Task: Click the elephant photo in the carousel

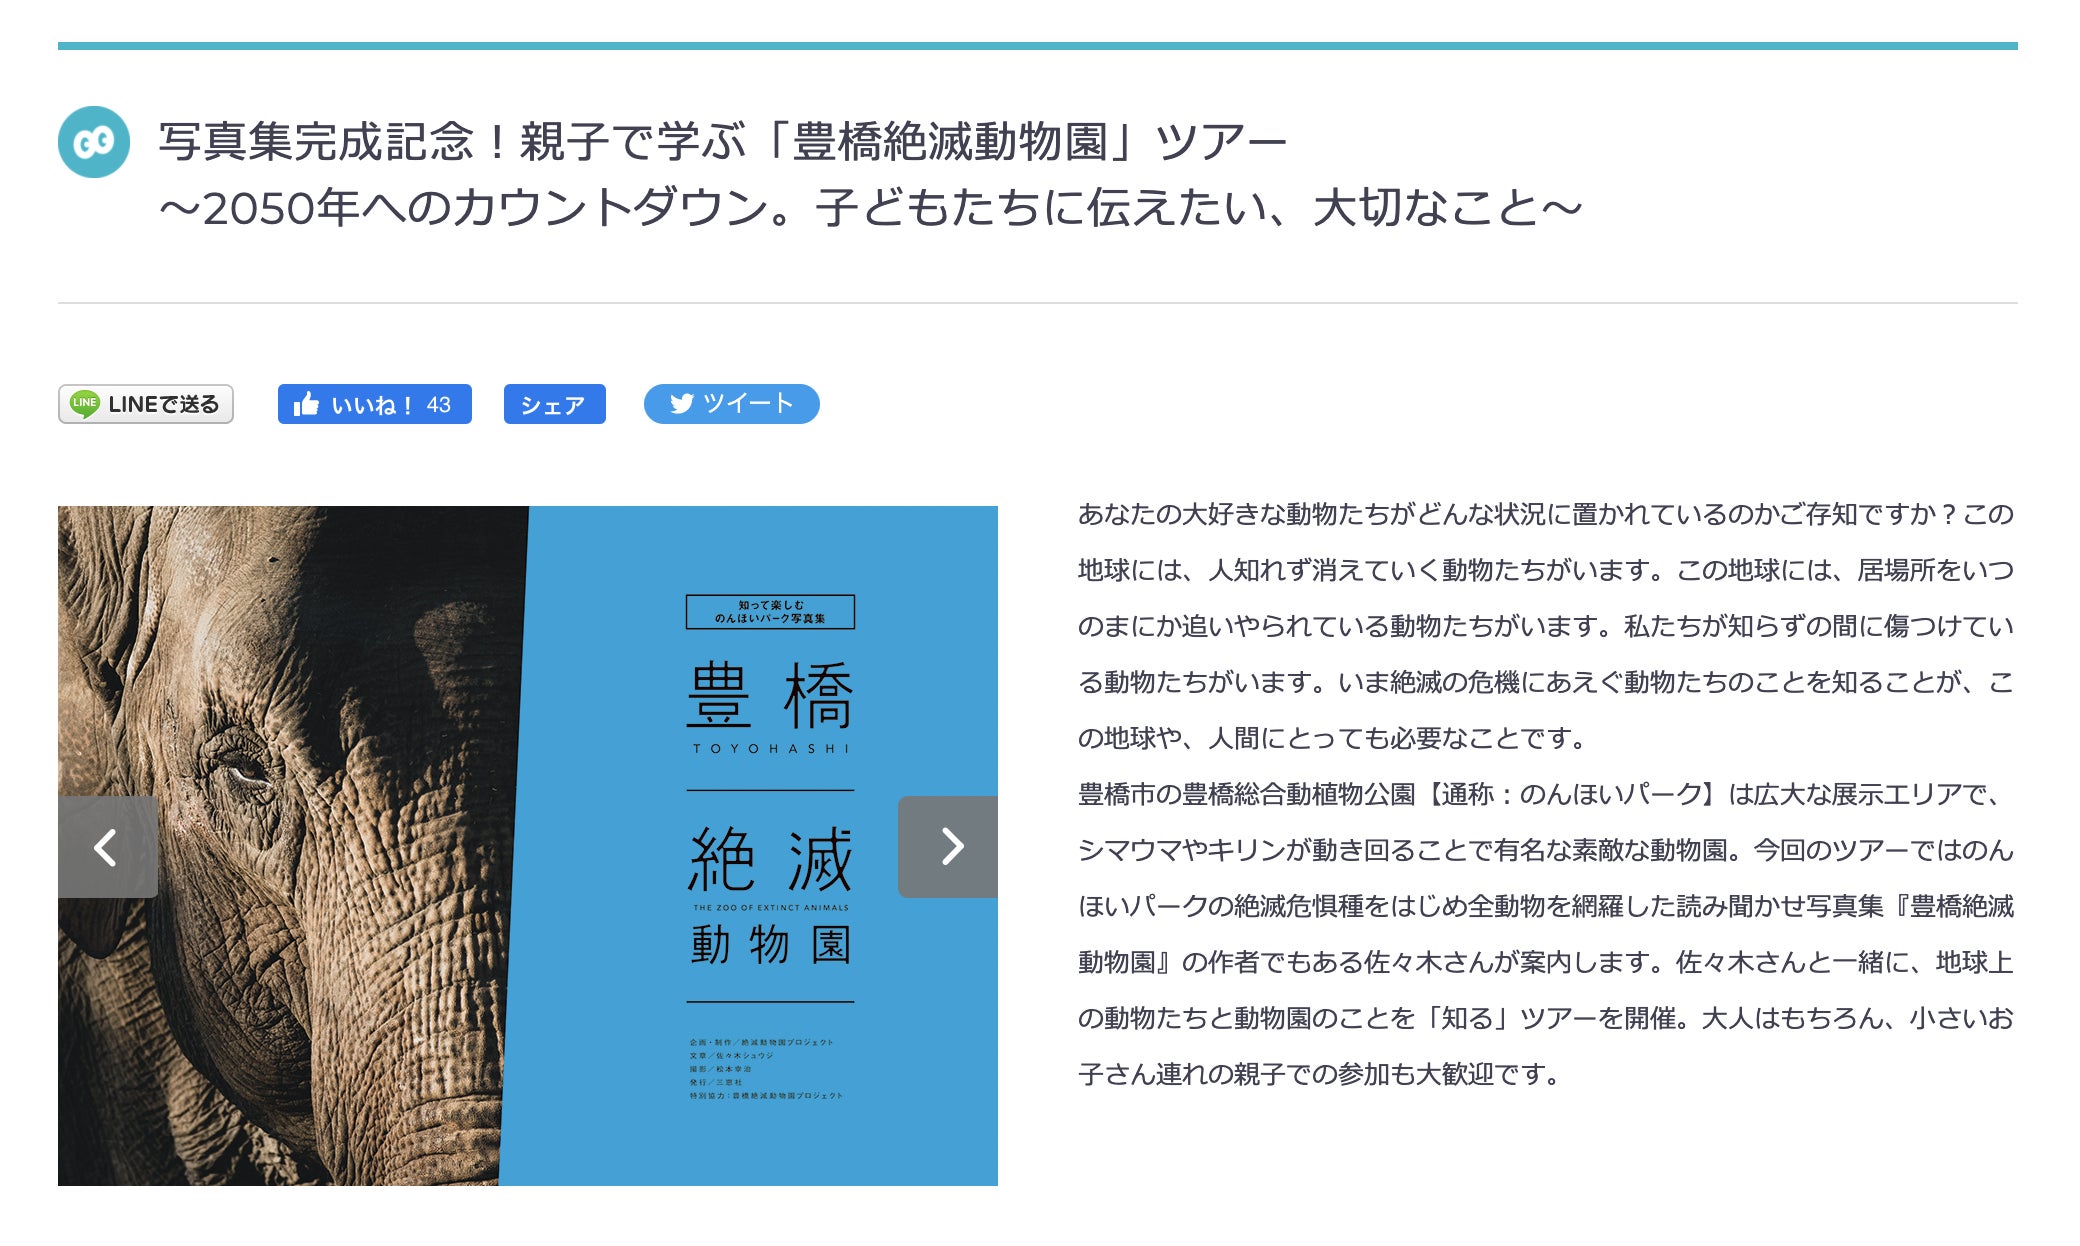Action: click(290, 700)
